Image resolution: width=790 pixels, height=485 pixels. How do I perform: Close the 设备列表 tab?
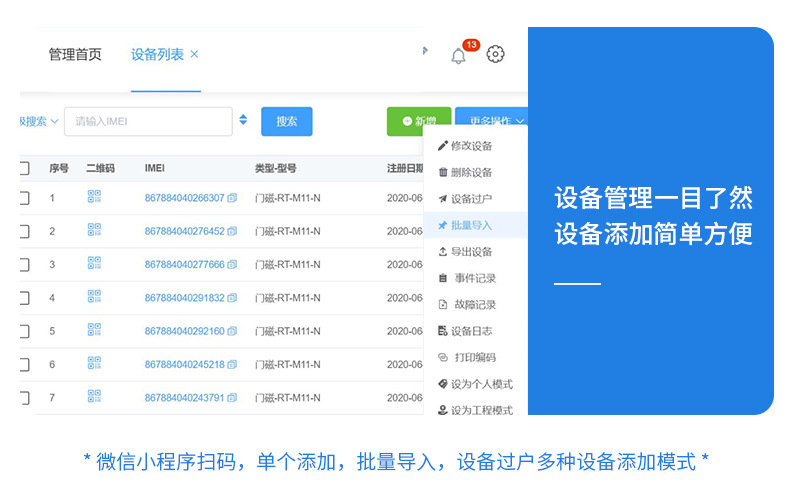tap(194, 54)
